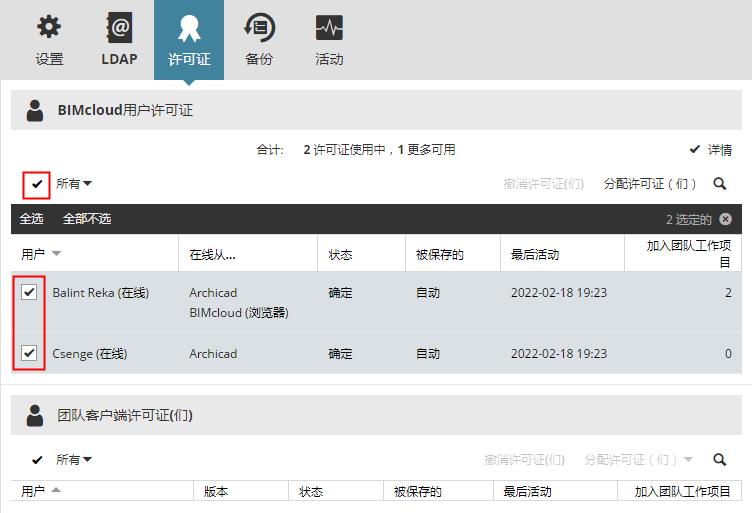Select the 许可证 license tab

189,40
